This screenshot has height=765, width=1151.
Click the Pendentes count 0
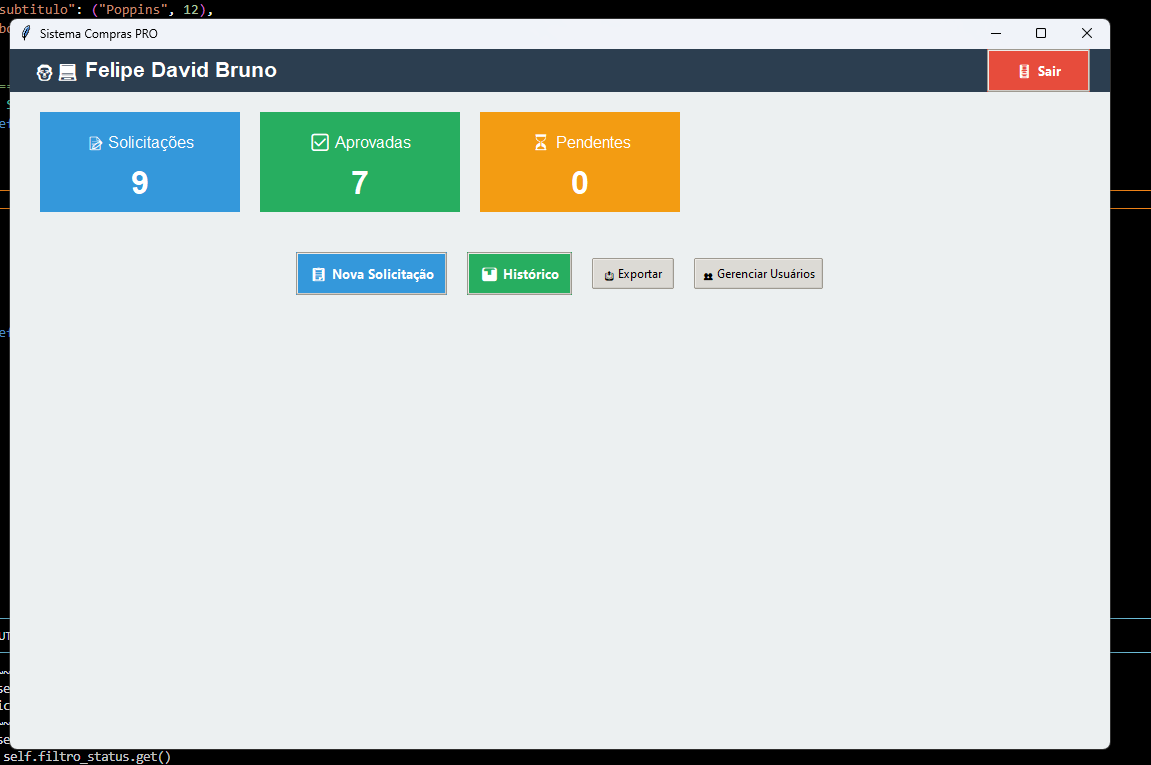[x=580, y=183]
